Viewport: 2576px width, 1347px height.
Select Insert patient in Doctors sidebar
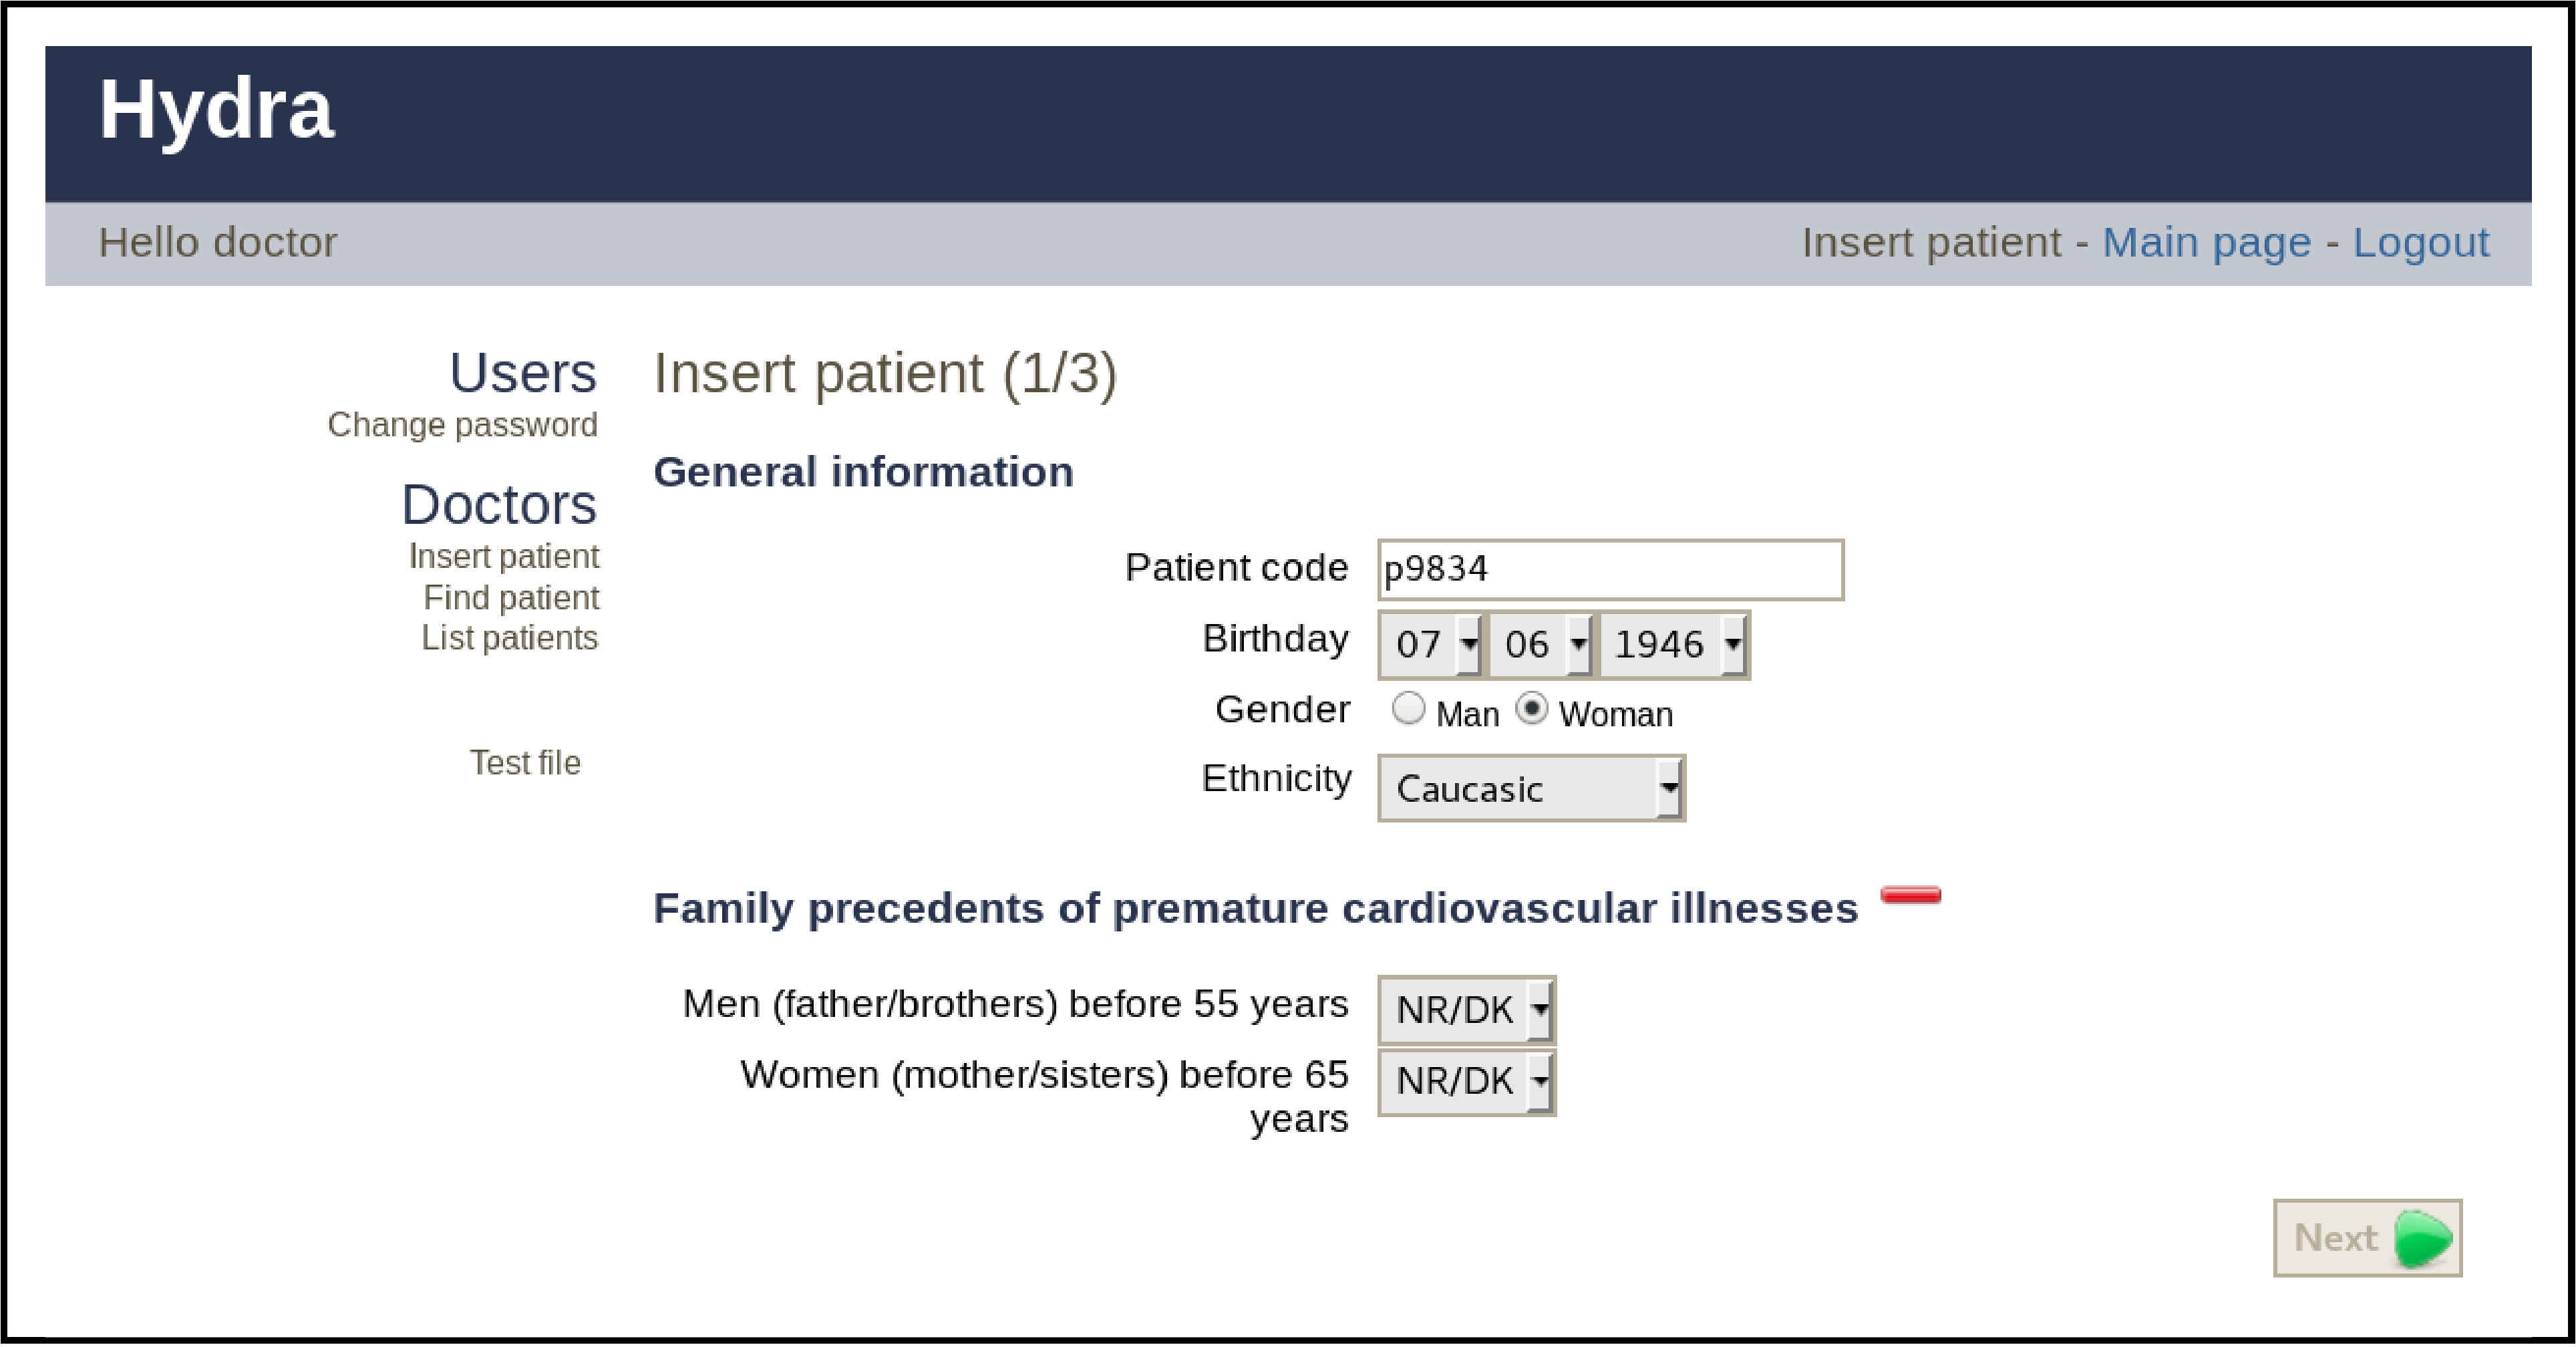click(503, 556)
